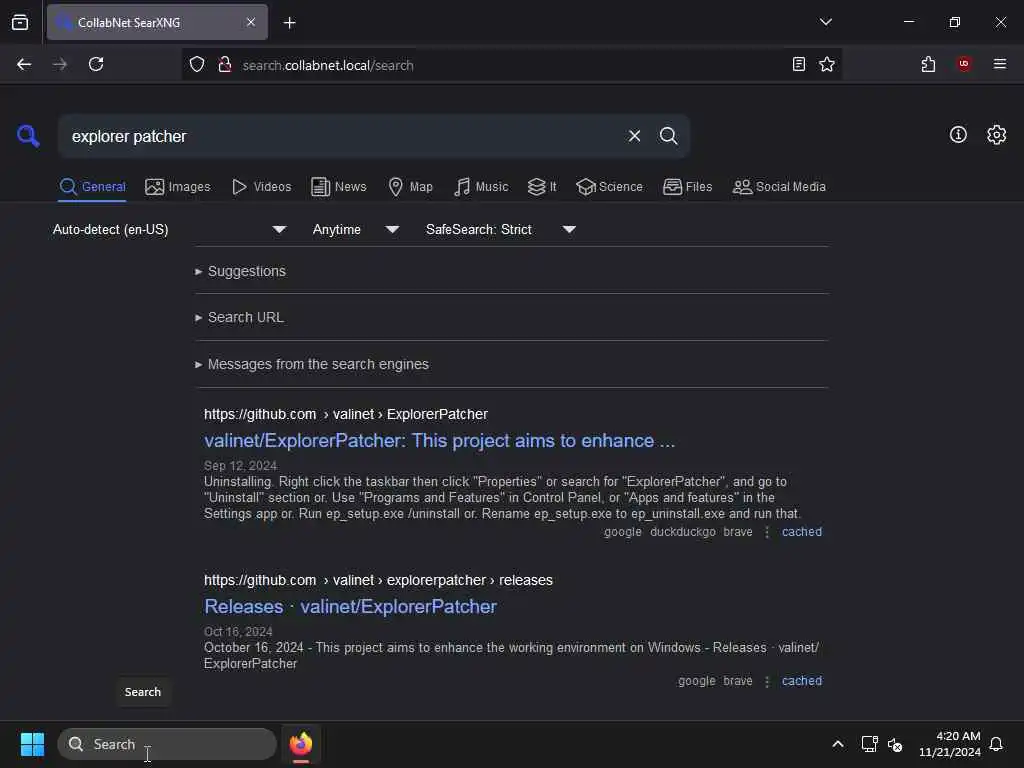Viewport: 1024px width, 768px height.
Task: Click duckduckgo engine label
Action: click(682, 532)
